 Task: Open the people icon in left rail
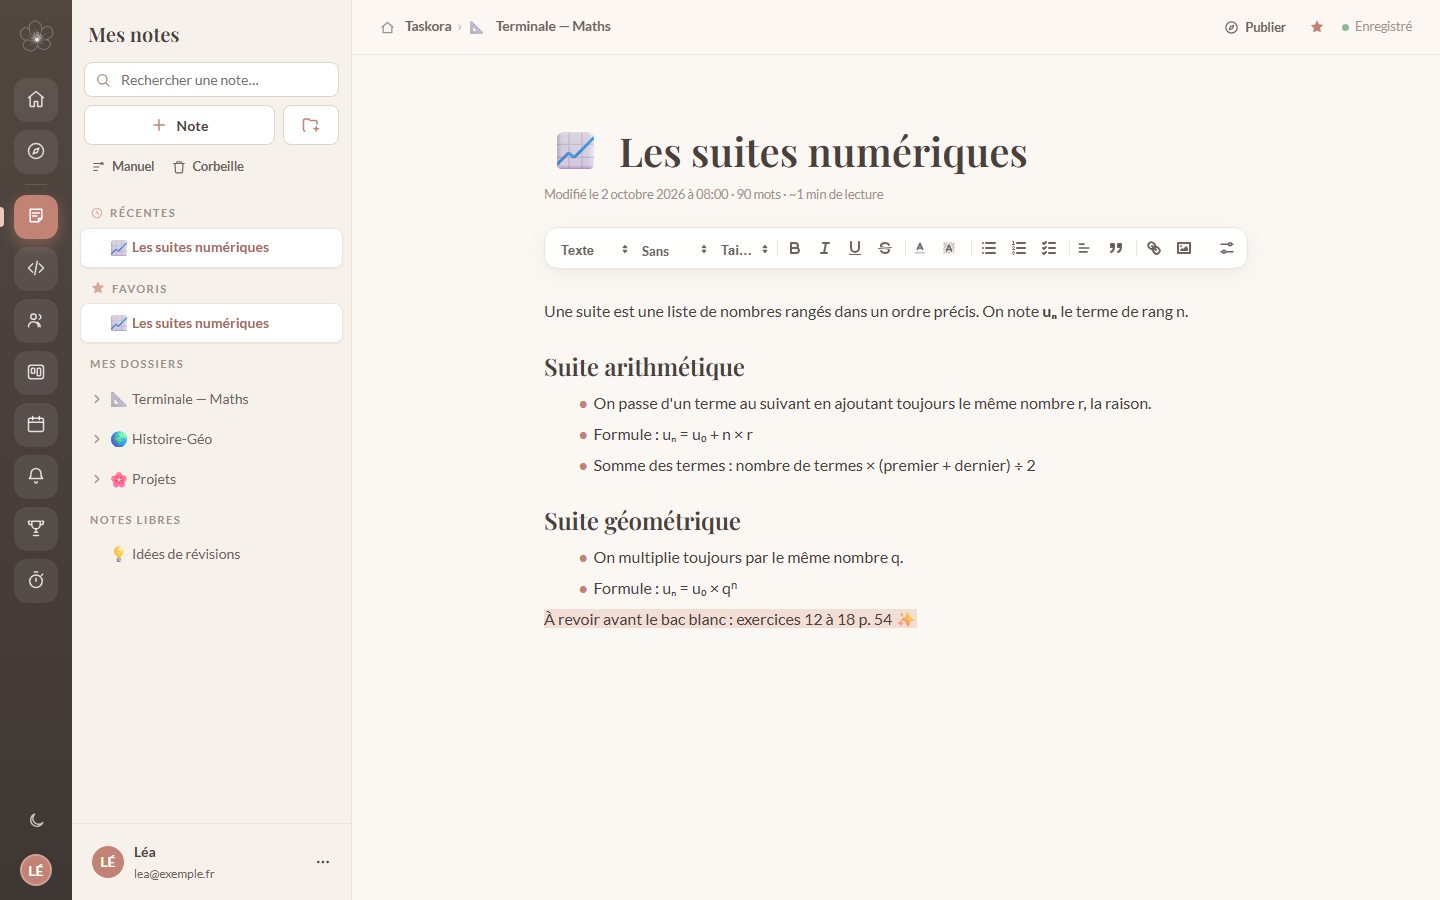point(36,320)
